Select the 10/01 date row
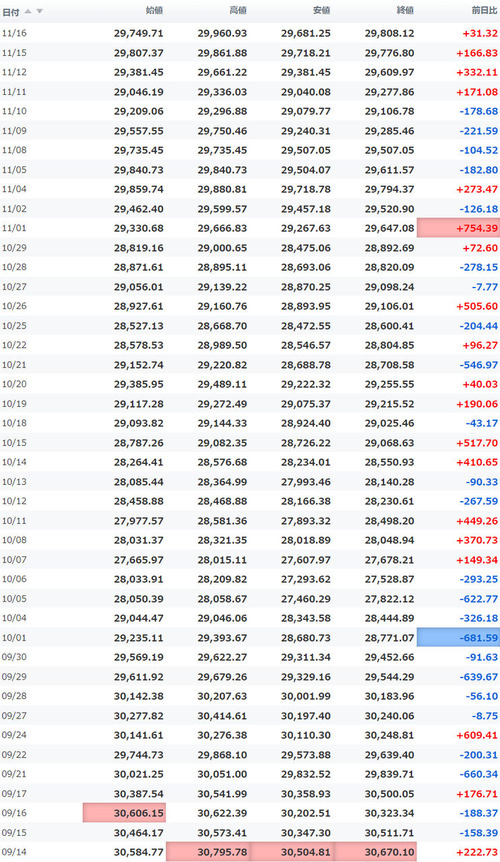The image size is (500, 862). [250, 638]
